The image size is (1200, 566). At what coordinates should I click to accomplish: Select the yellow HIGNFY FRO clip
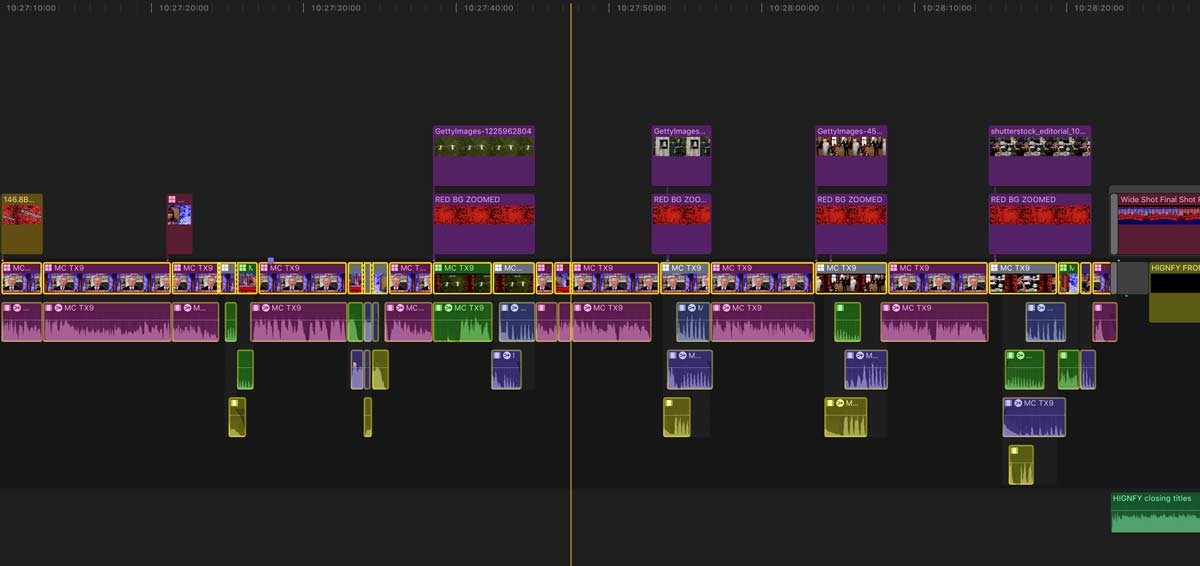point(1174,292)
